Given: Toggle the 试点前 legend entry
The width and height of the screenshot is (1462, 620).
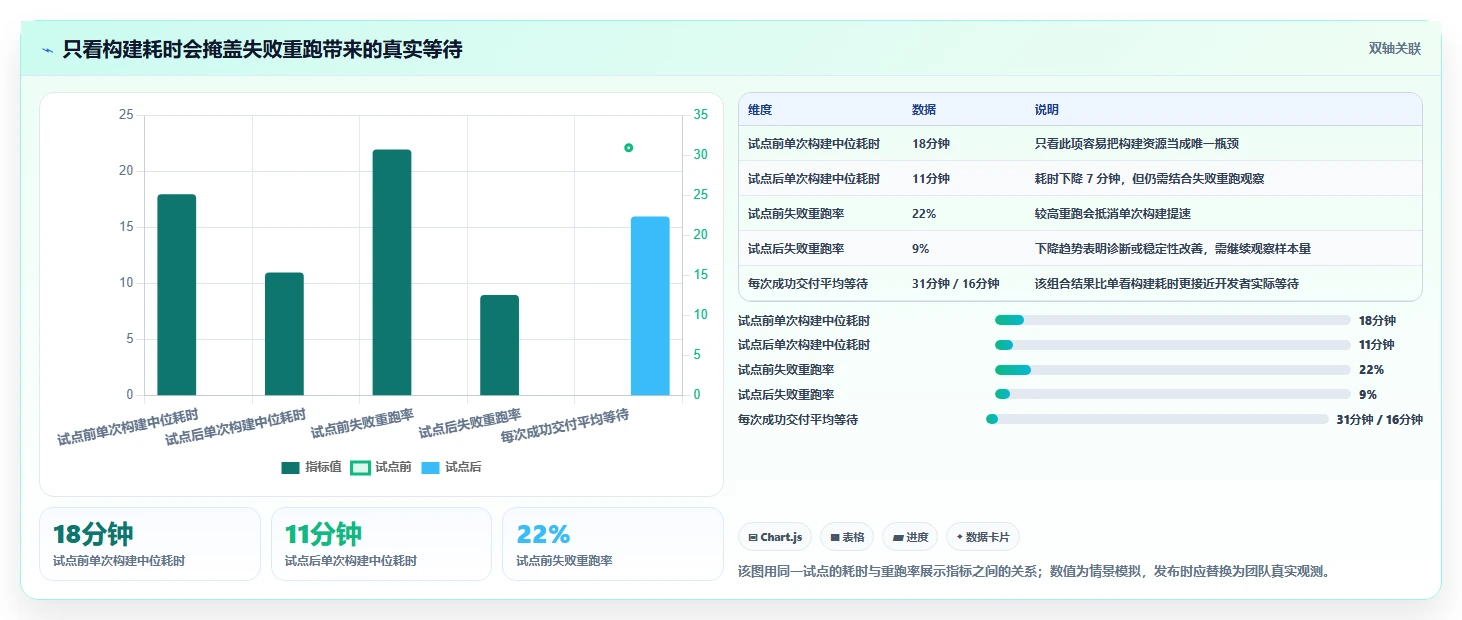Looking at the screenshot, I should pos(381,467).
